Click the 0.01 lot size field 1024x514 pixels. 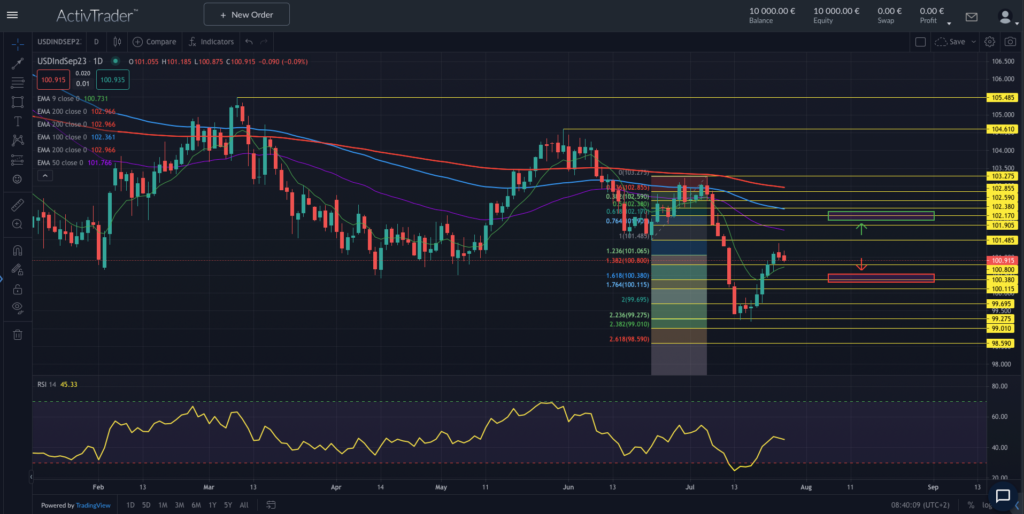pos(83,84)
